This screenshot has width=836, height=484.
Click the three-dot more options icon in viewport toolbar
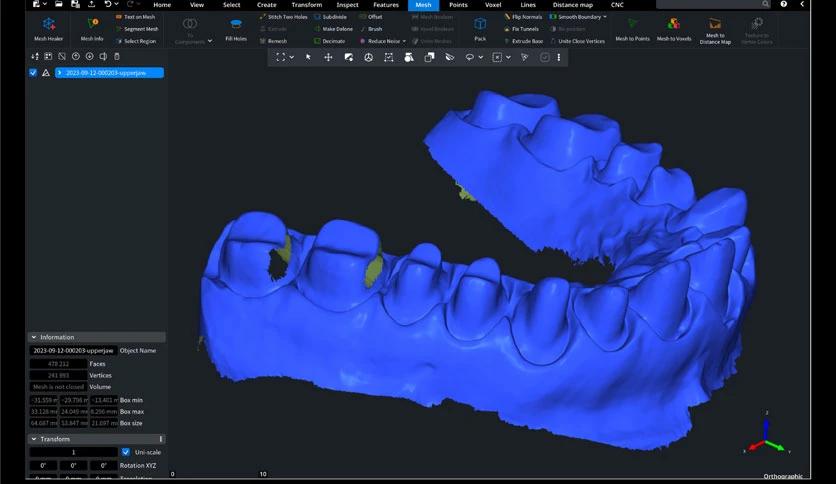click(x=559, y=57)
